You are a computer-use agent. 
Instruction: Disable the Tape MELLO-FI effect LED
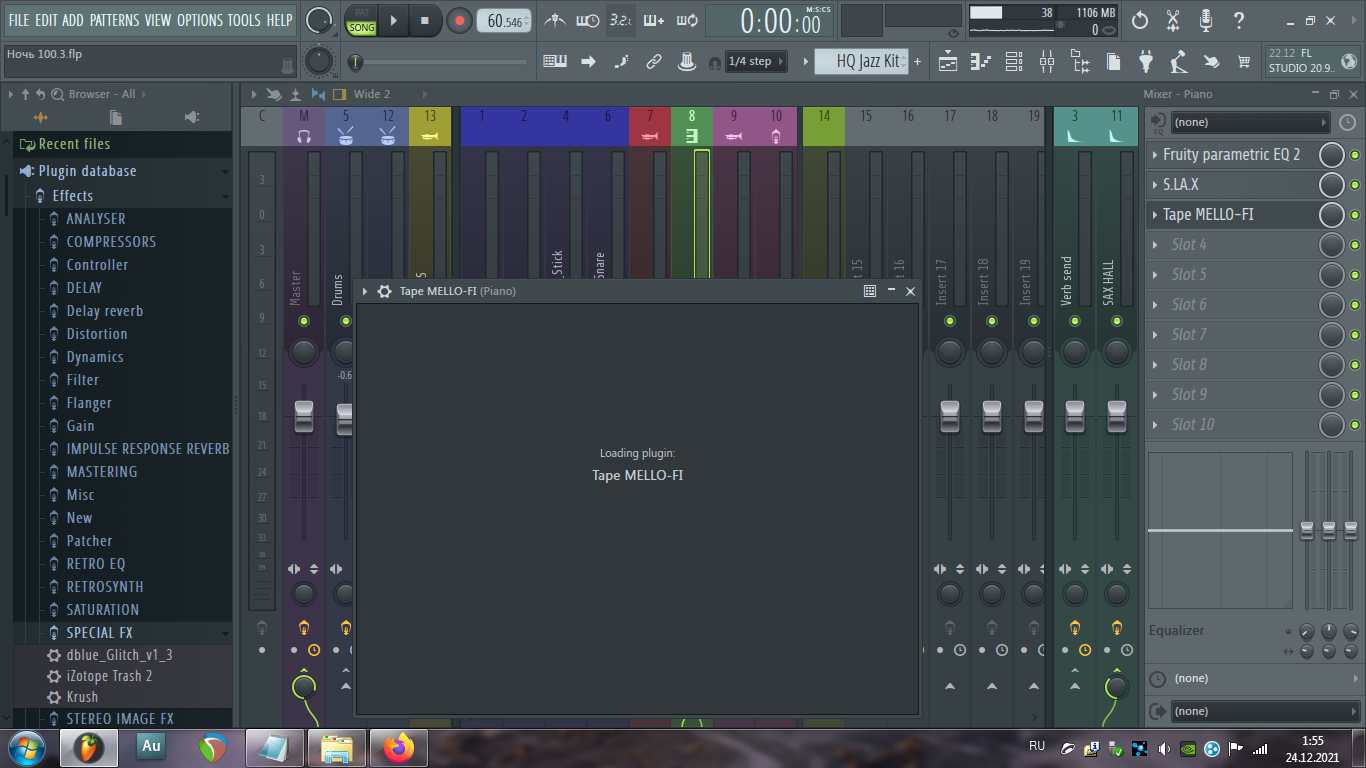(1355, 215)
